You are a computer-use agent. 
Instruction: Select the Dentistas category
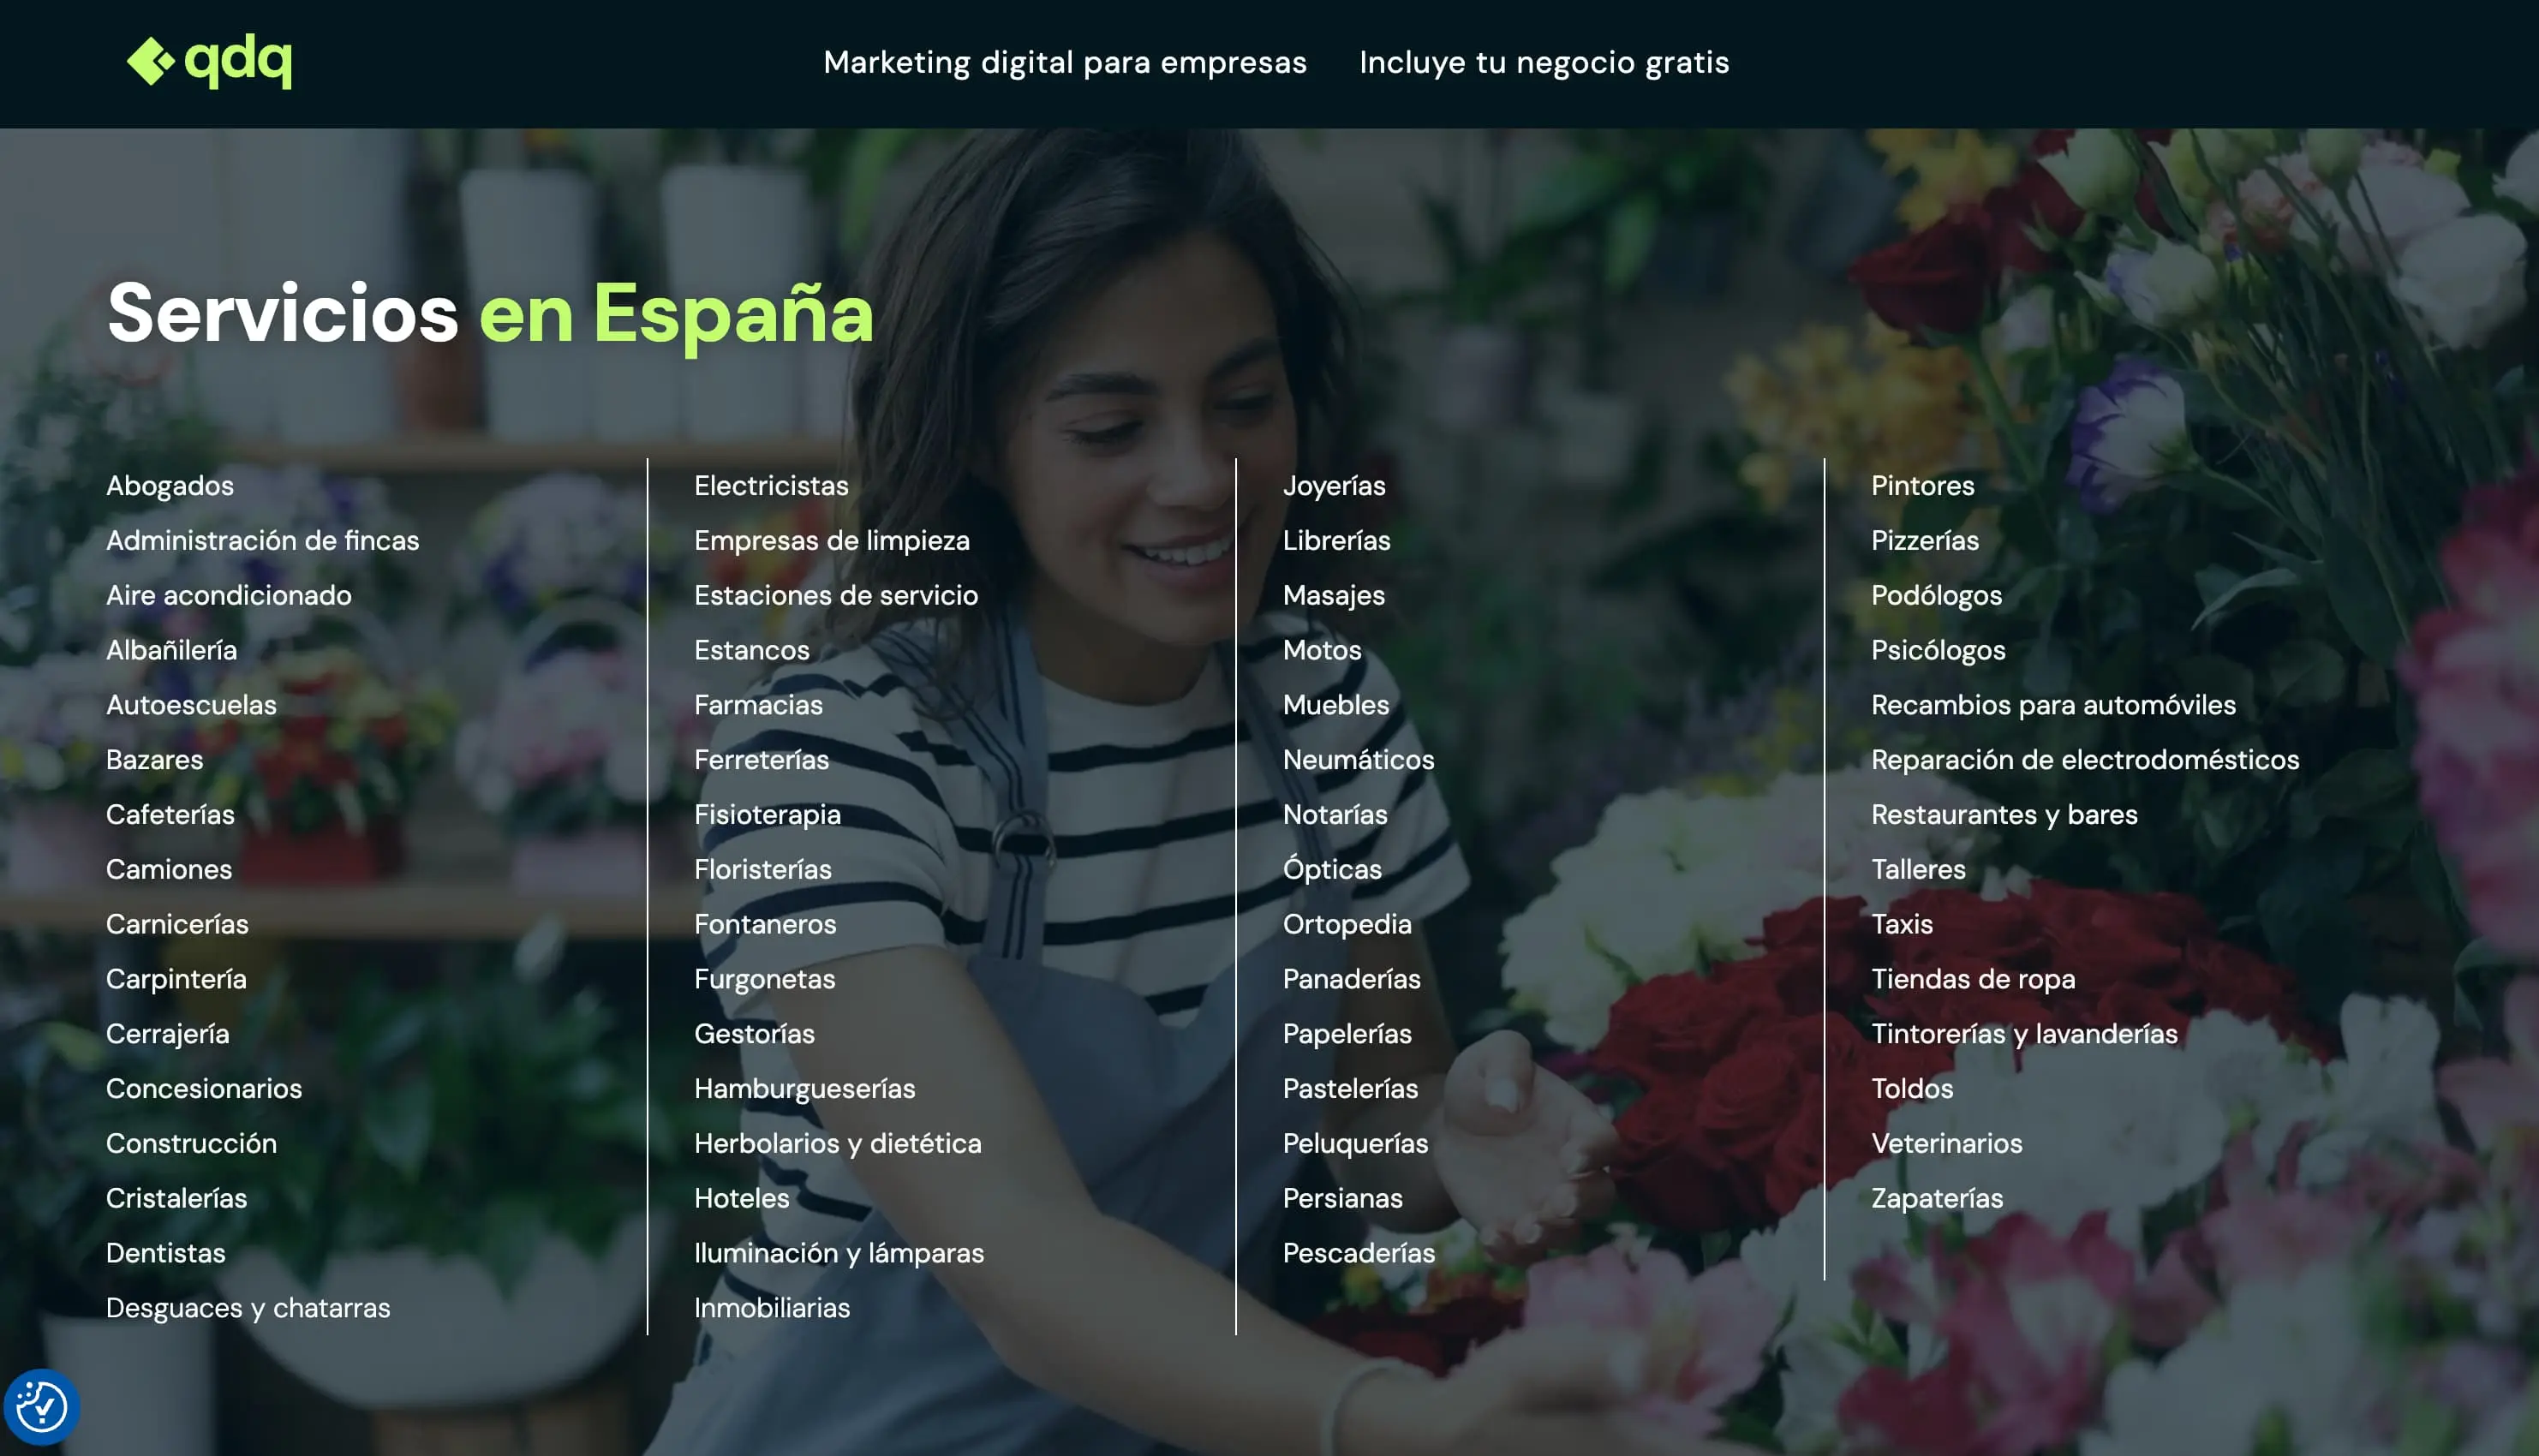[x=166, y=1253]
